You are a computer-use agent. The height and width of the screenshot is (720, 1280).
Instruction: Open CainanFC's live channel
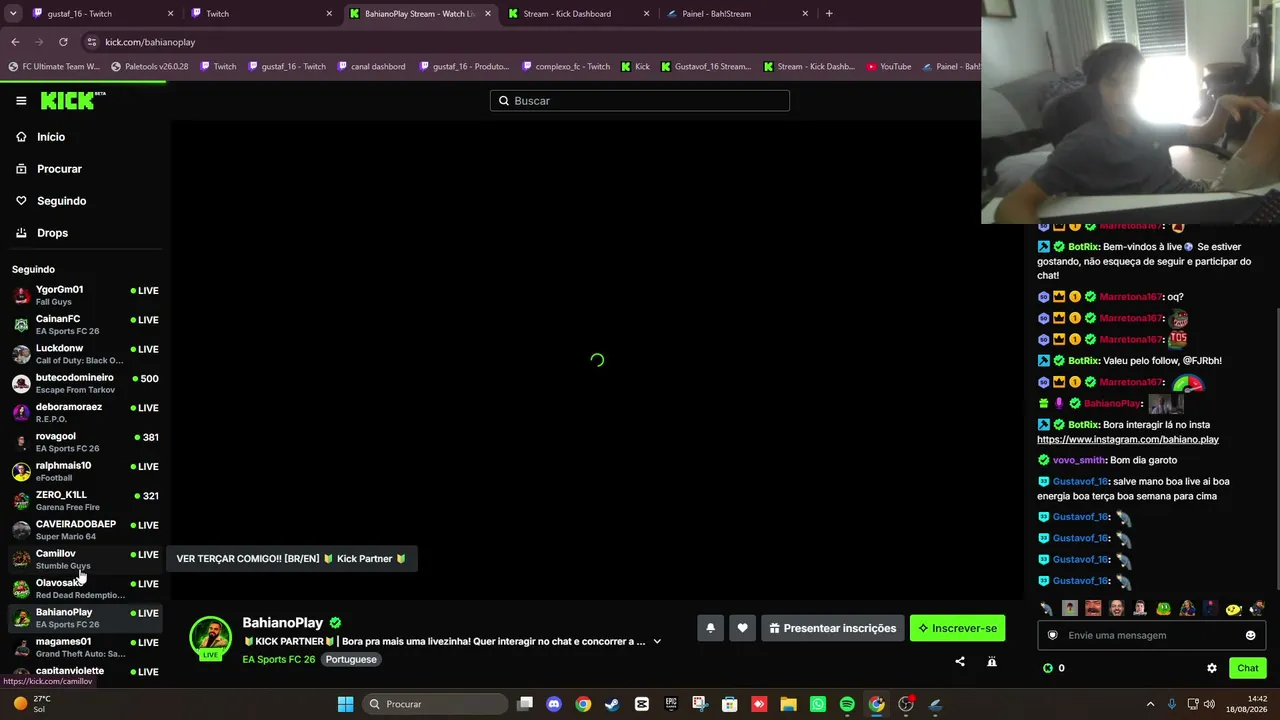tap(85, 324)
